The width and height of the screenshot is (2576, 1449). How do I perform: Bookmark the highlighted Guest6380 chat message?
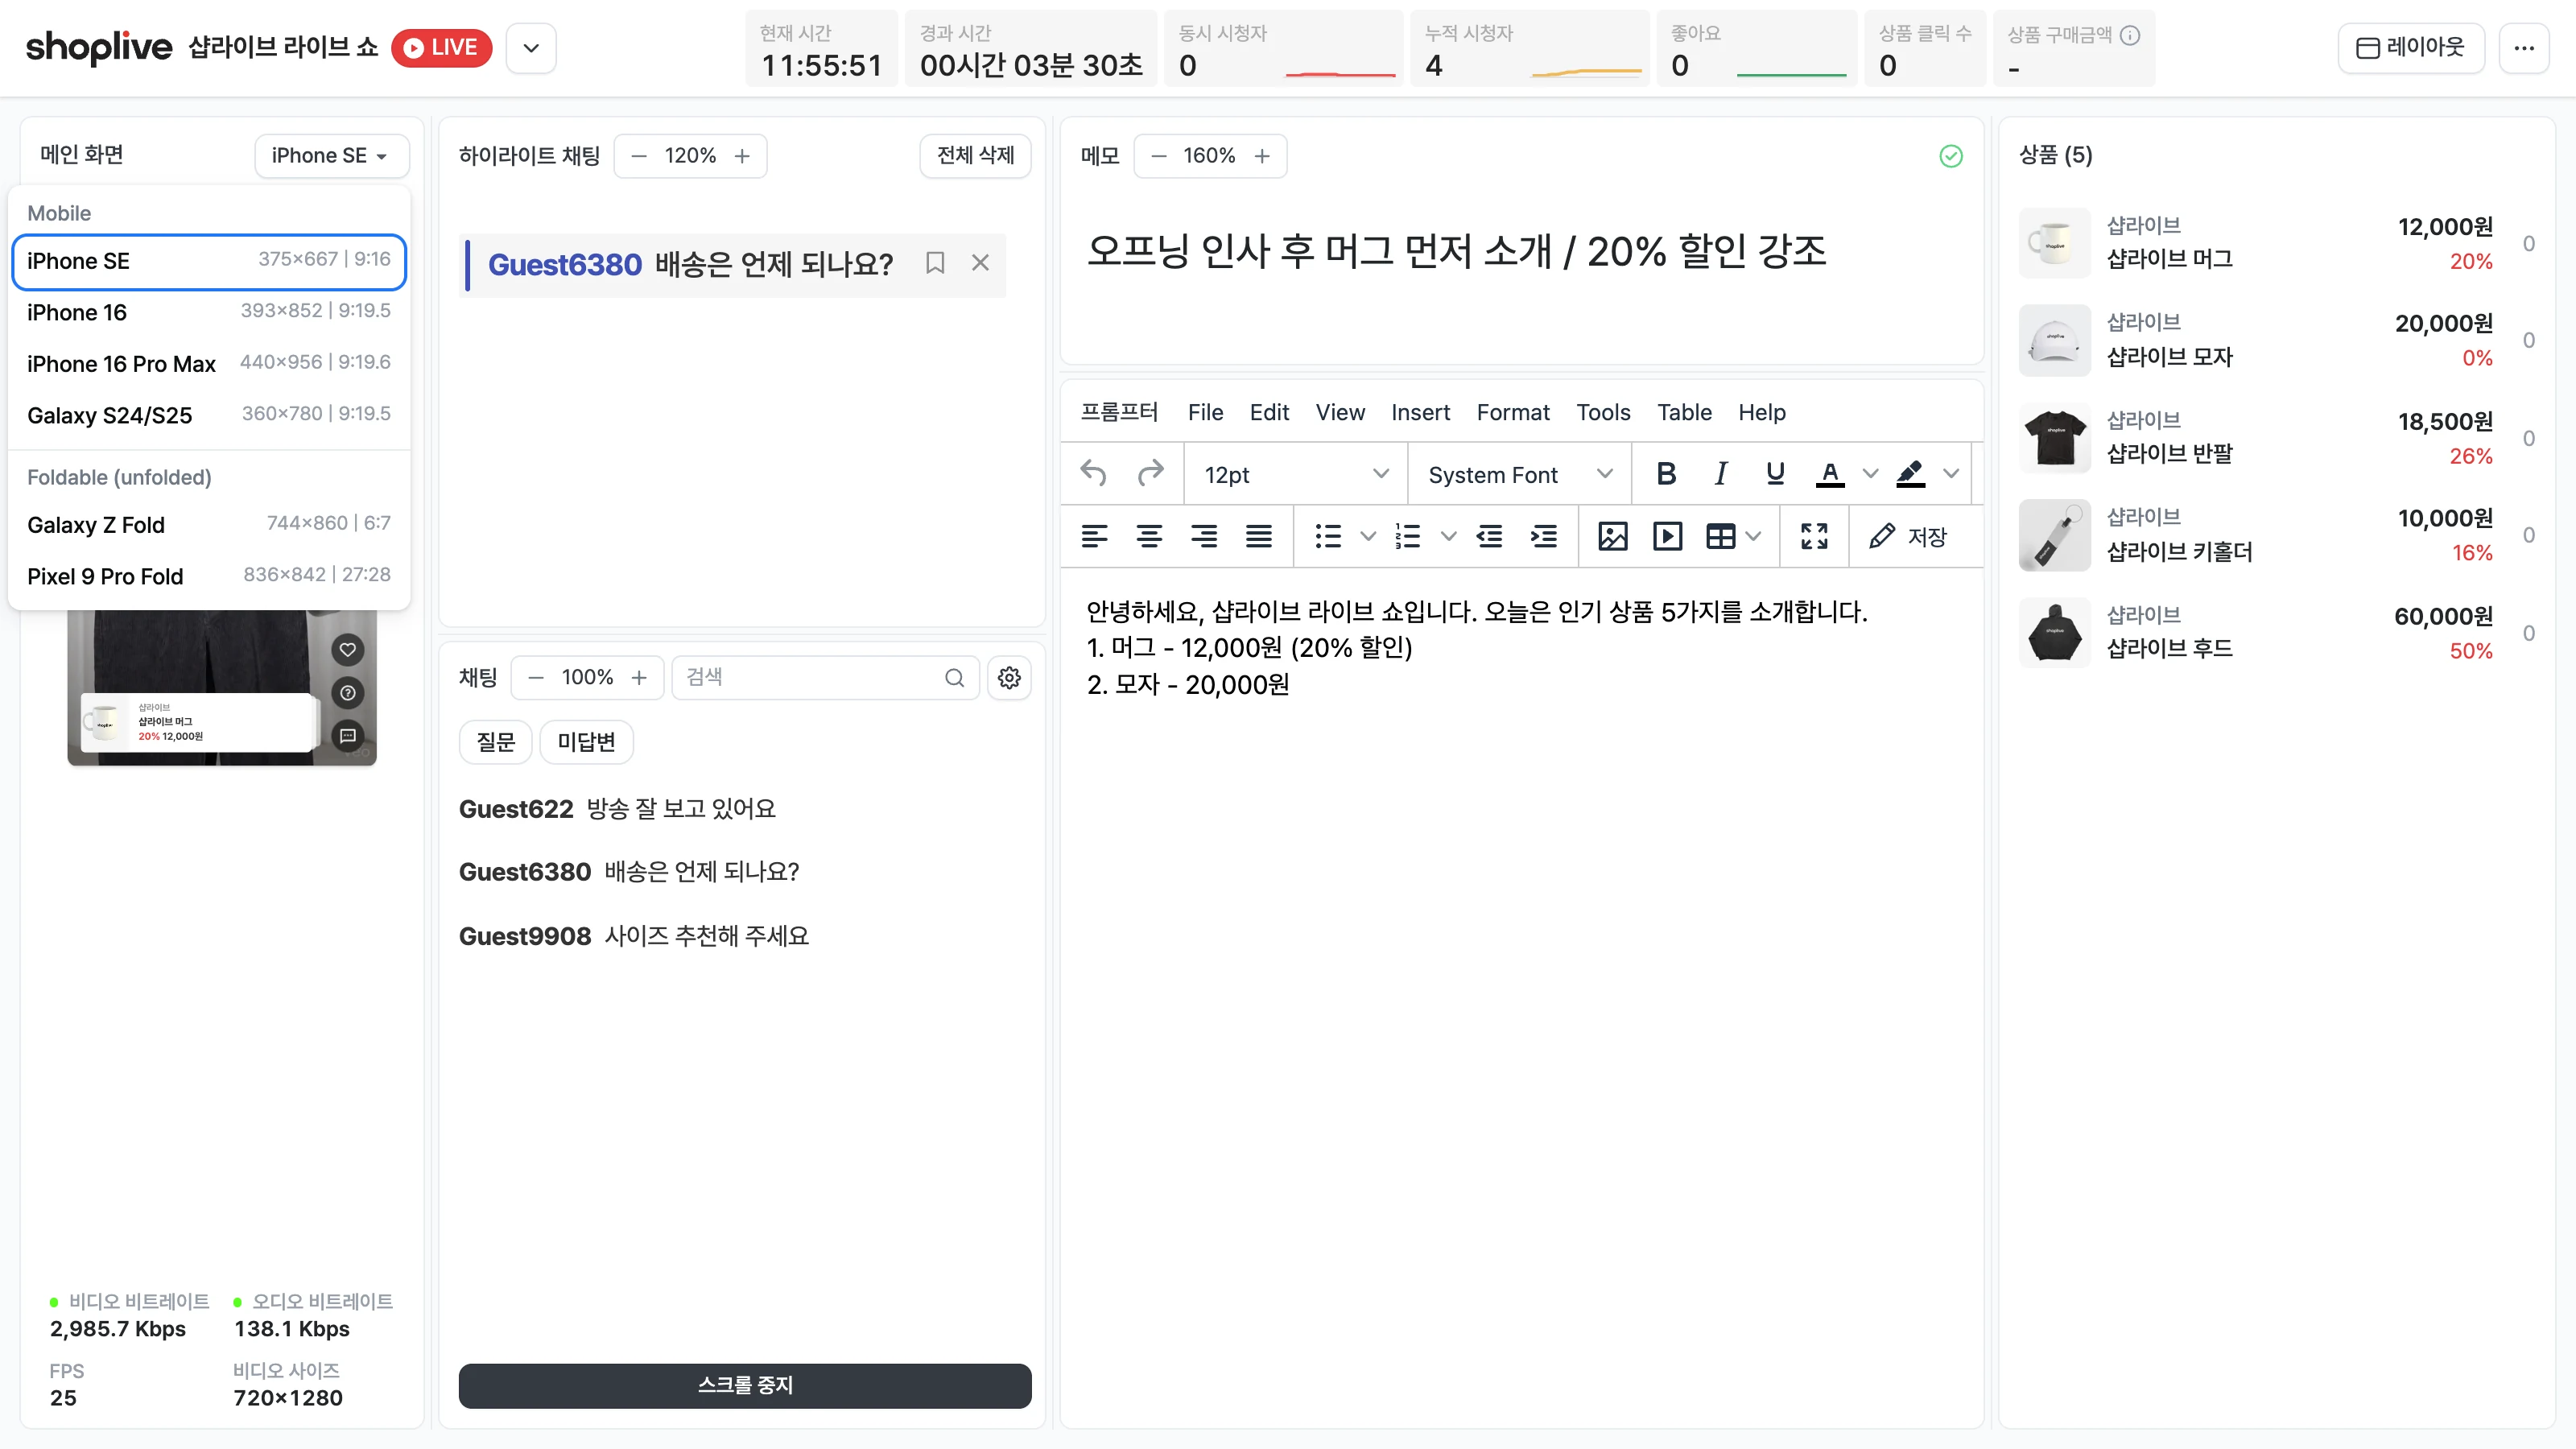935,263
